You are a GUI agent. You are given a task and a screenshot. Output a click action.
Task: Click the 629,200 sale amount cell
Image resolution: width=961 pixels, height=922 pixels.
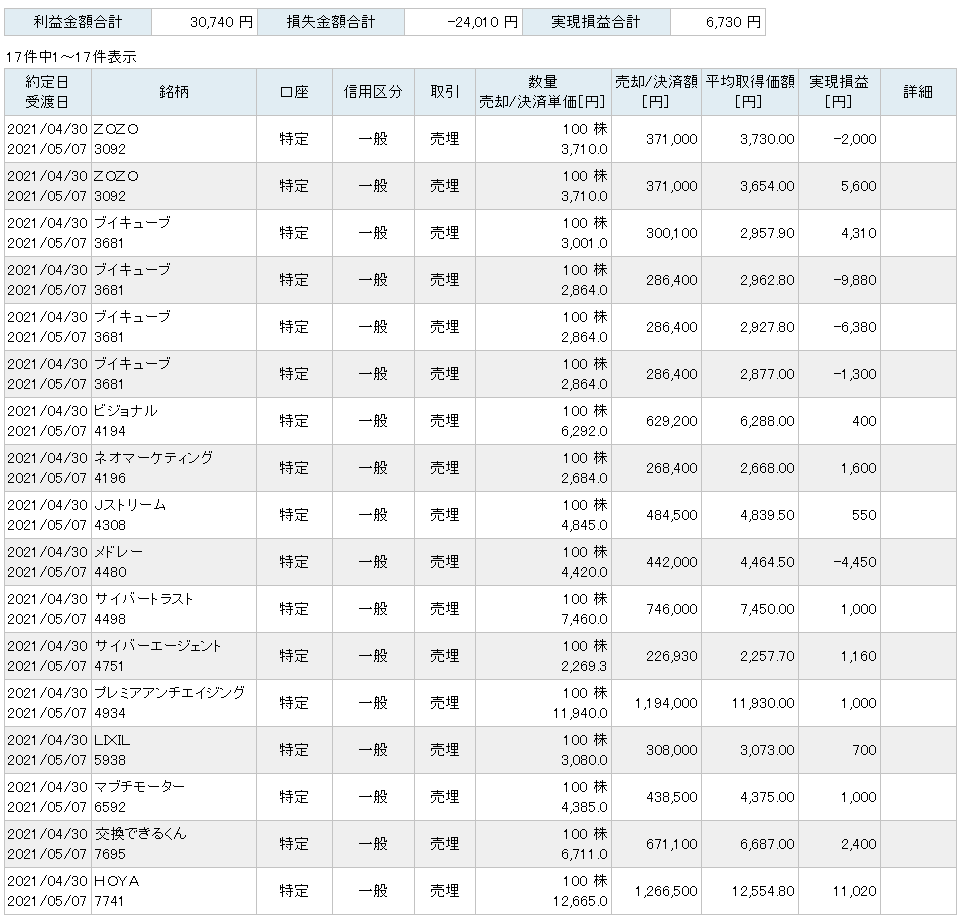(x=656, y=421)
